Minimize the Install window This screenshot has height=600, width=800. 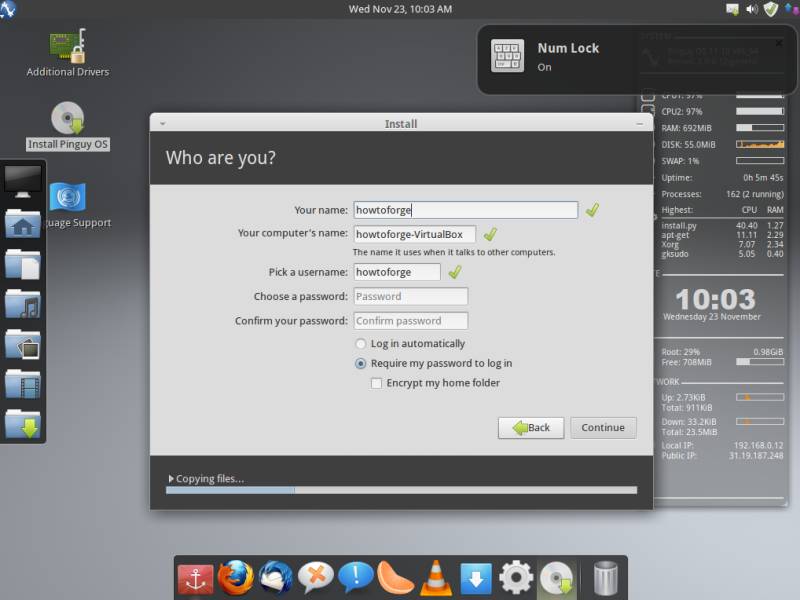click(640, 124)
